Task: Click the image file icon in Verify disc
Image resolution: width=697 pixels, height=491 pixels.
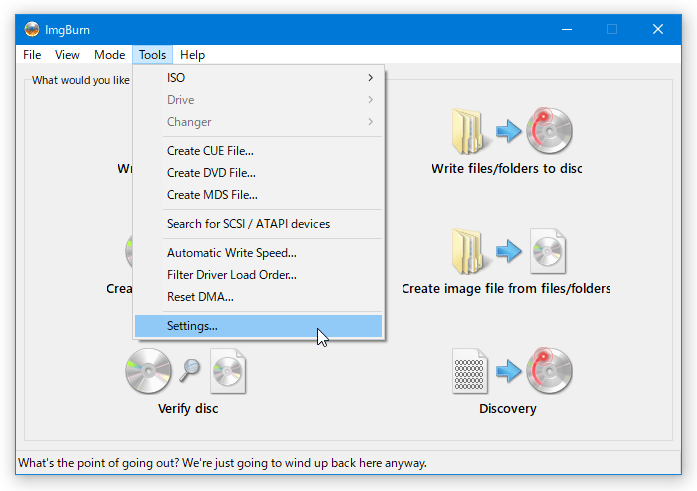Action: [x=228, y=371]
